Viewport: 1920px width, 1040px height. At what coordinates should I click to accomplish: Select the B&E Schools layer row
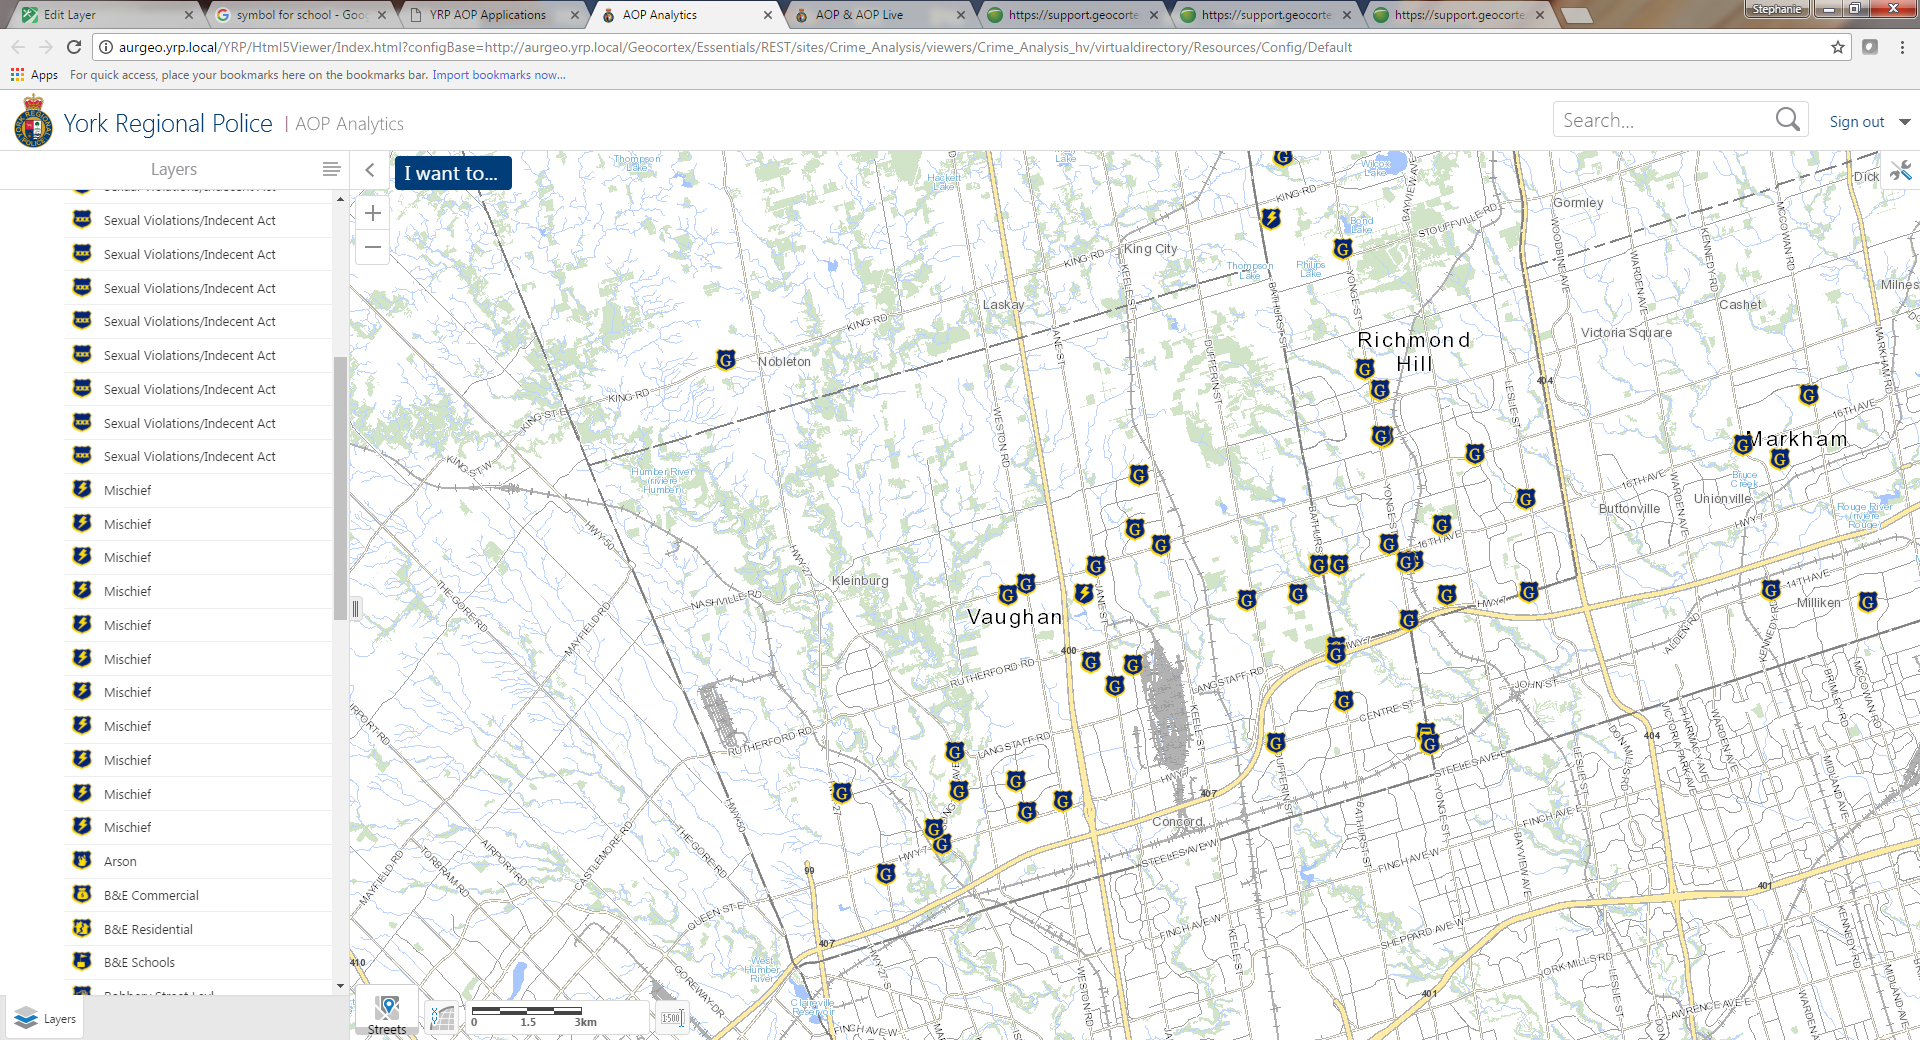click(200, 962)
